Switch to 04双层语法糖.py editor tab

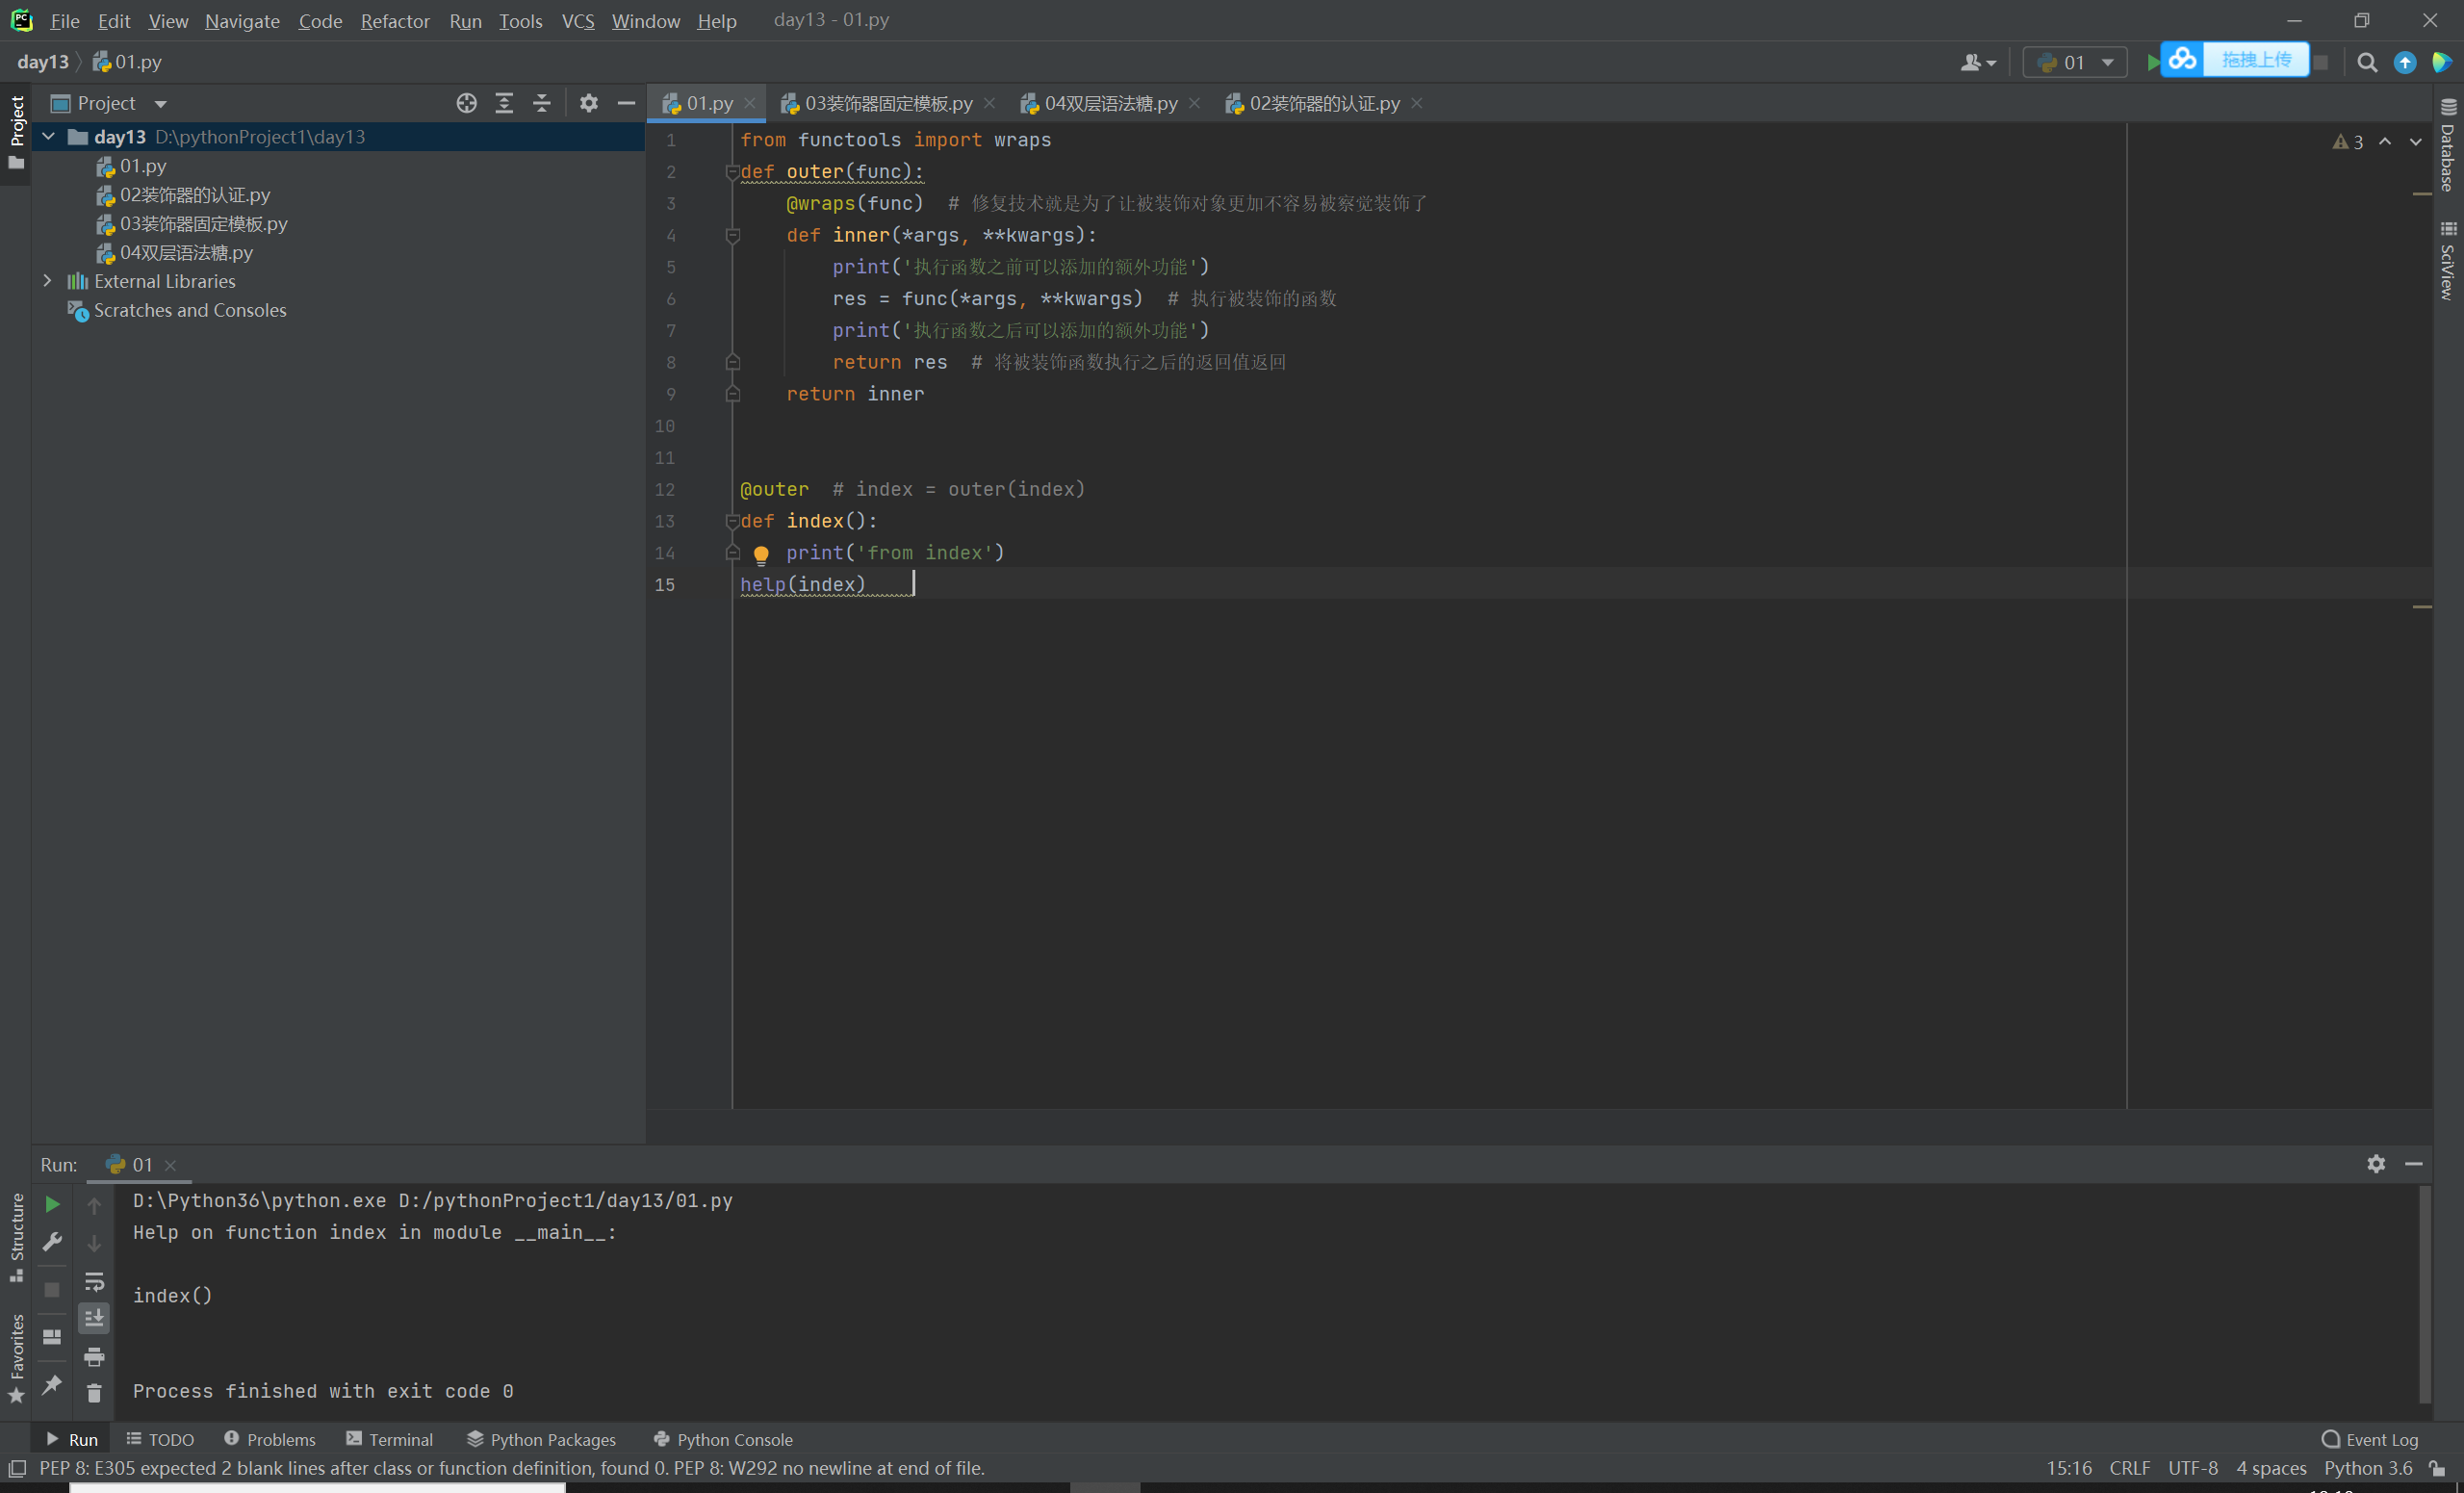point(1109,103)
